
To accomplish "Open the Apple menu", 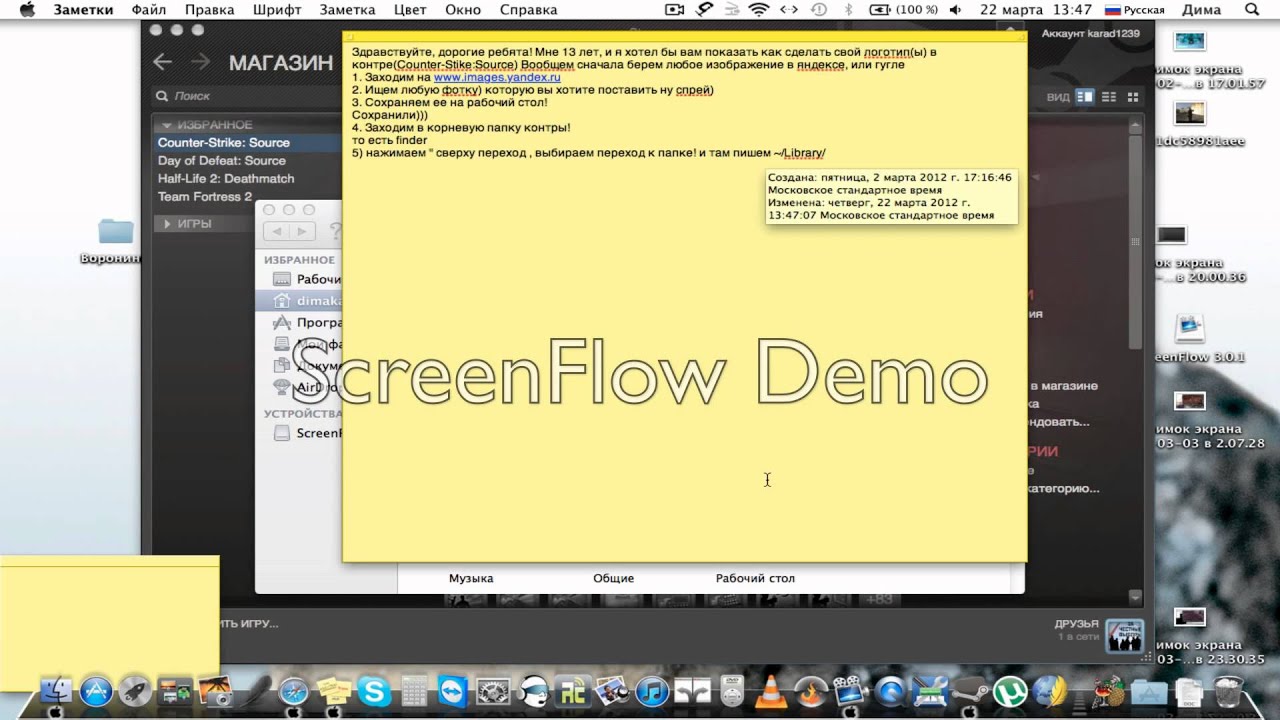I will point(27,9).
